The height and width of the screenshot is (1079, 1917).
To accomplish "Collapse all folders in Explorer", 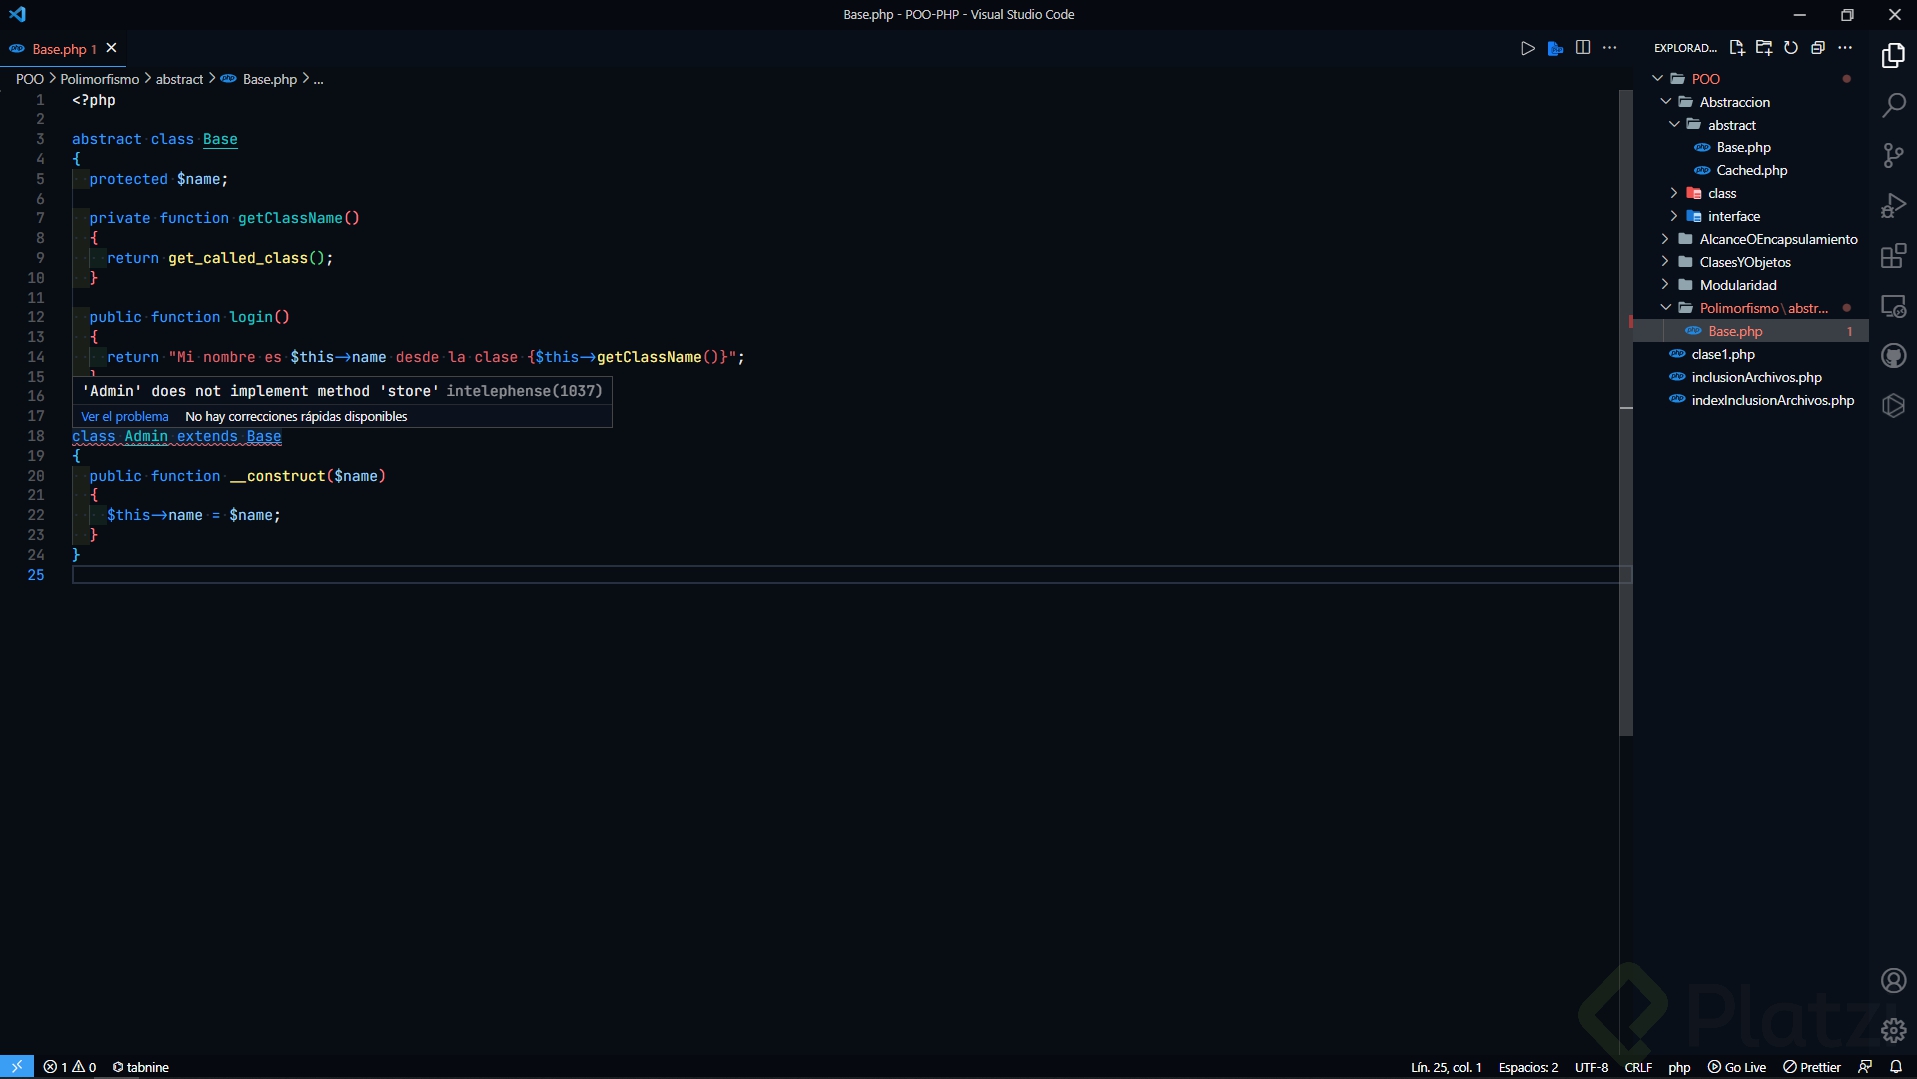I will [1818, 48].
